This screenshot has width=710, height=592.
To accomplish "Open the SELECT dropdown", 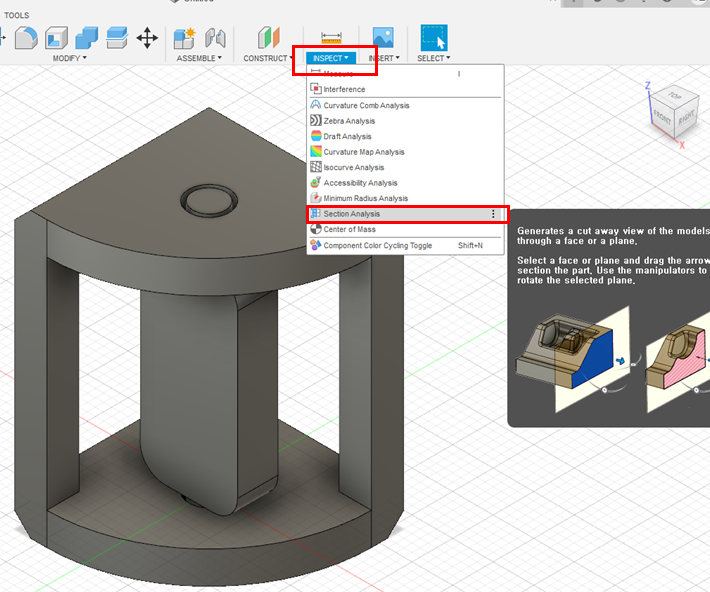I will (434, 58).
